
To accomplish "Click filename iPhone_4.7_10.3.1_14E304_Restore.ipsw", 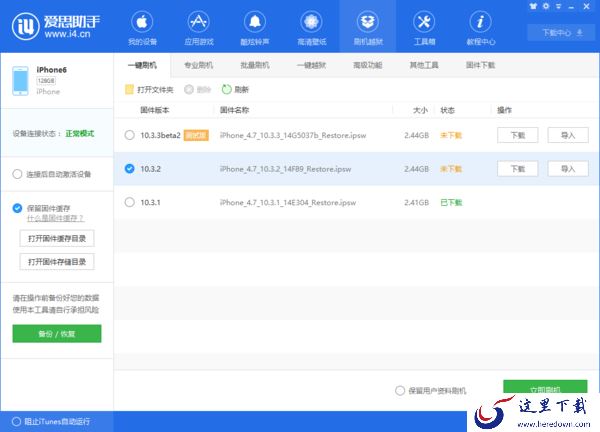I will click(288, 202).
